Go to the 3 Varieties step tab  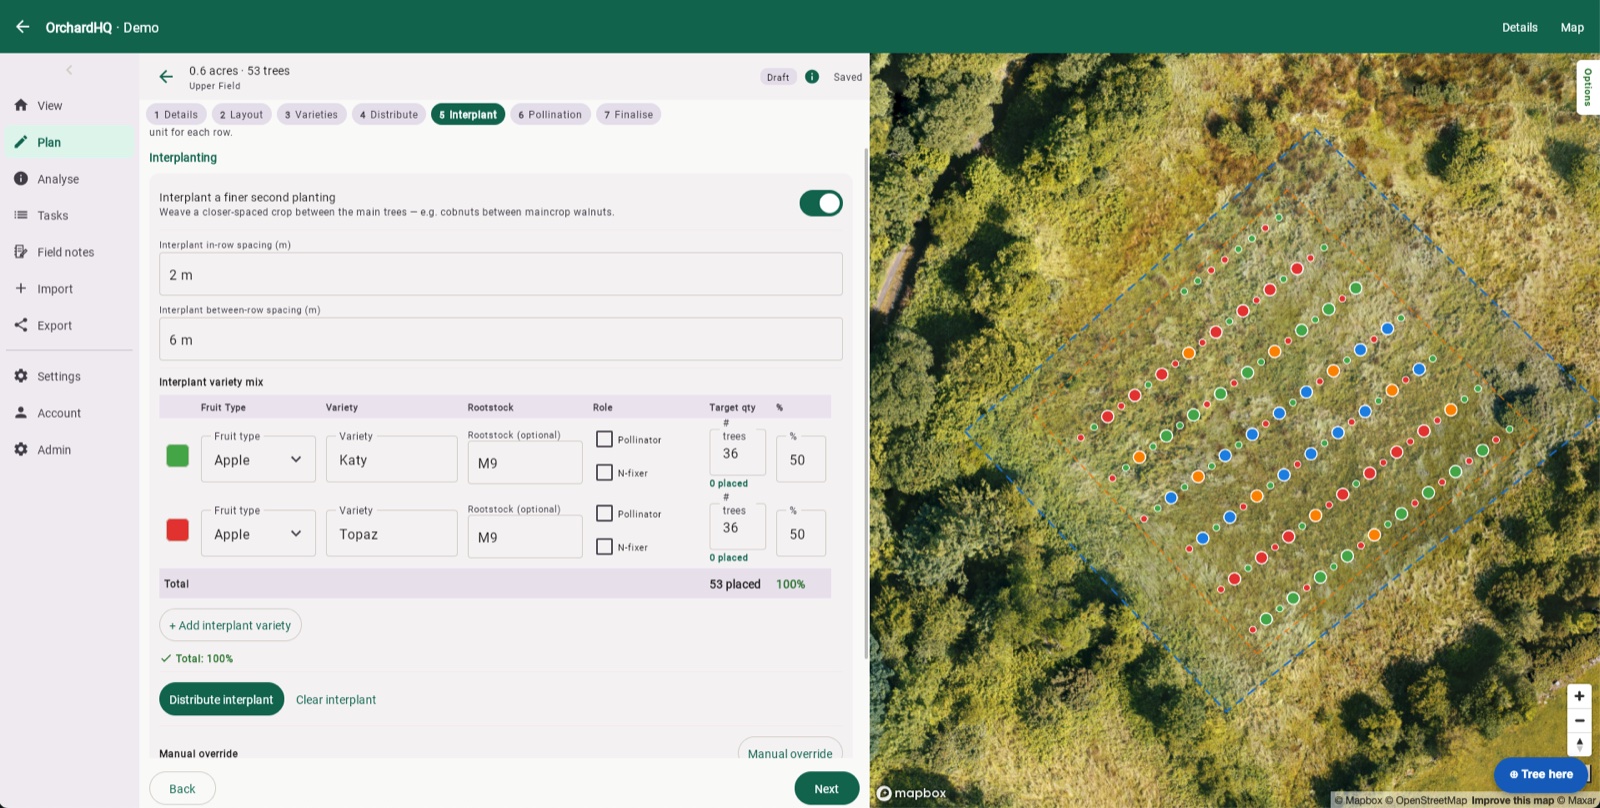[311, 114]
